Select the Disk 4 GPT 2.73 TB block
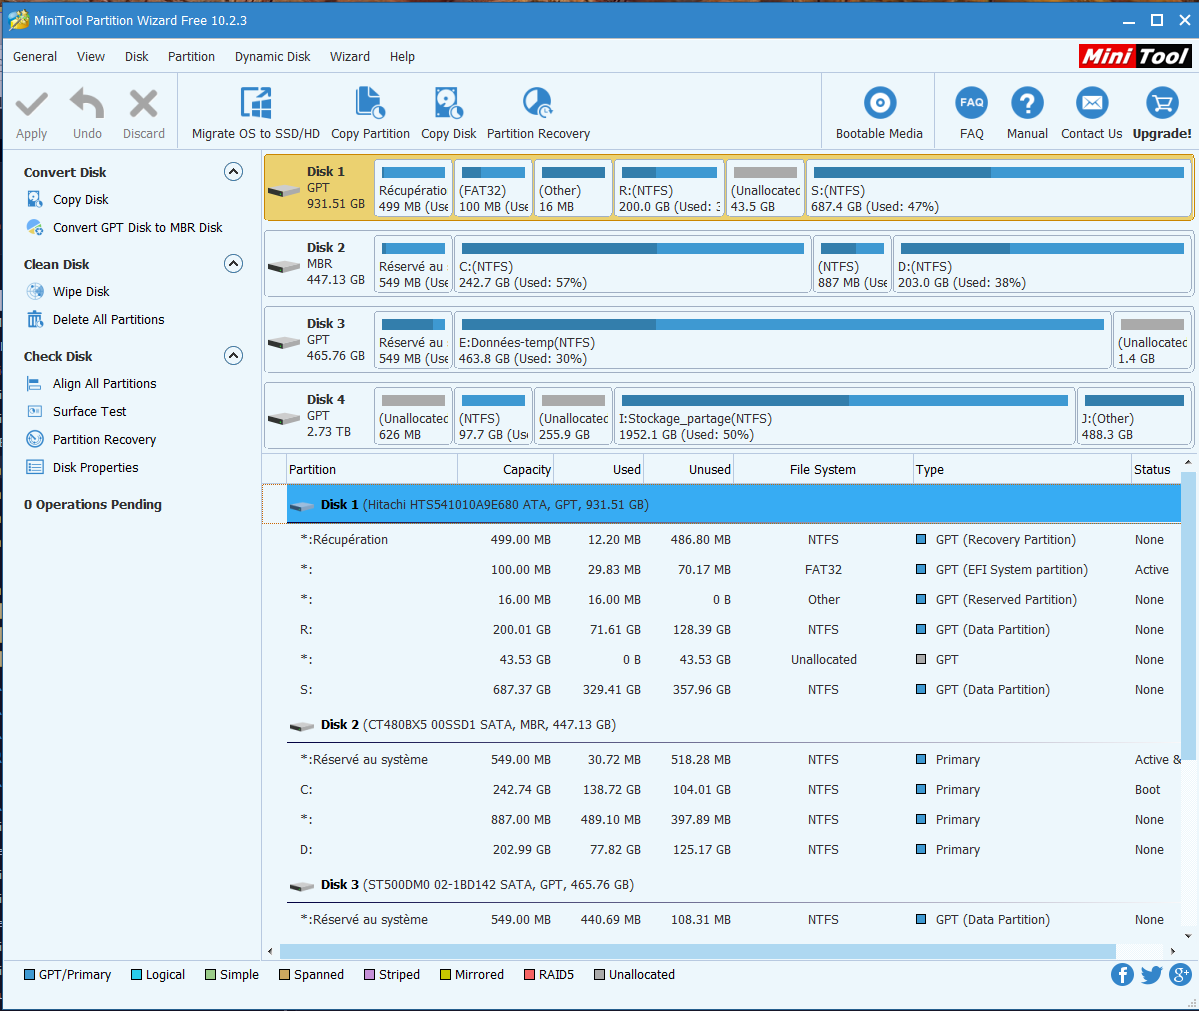This screenshot has width=1199, height=1011. 319,416
